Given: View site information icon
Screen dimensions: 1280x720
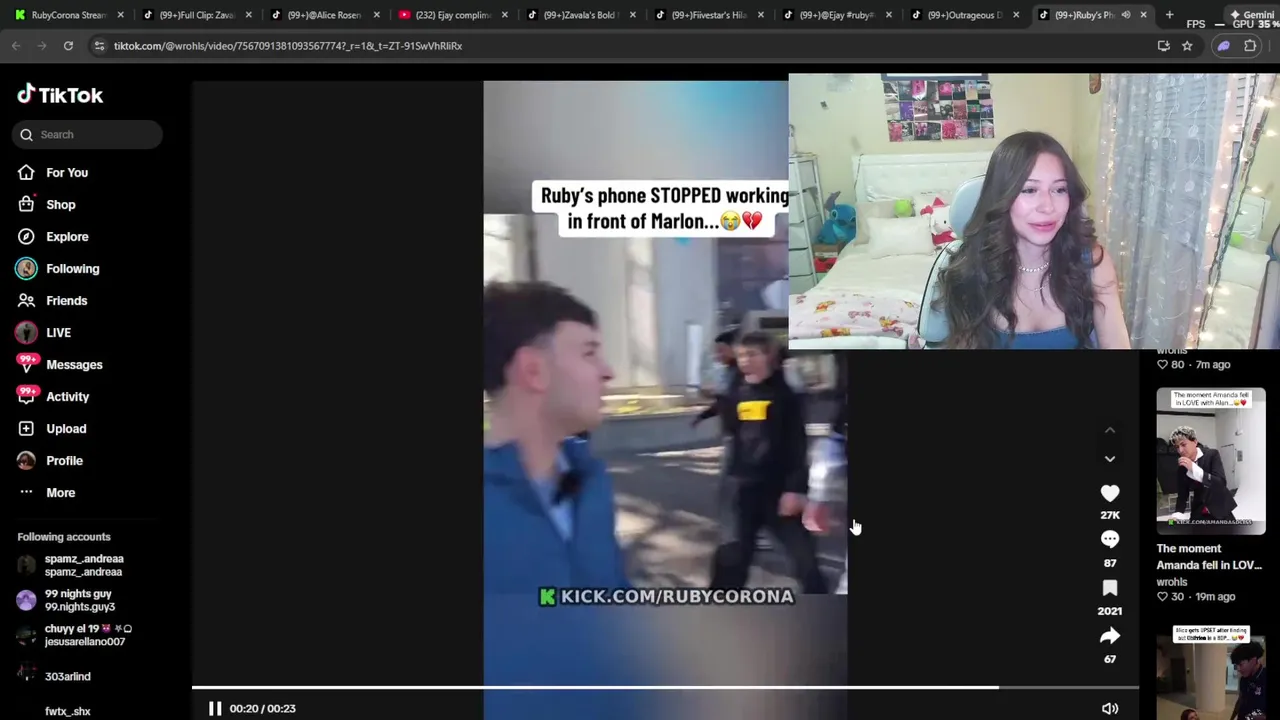Looking at the screenshot, I should coord(98,46).
